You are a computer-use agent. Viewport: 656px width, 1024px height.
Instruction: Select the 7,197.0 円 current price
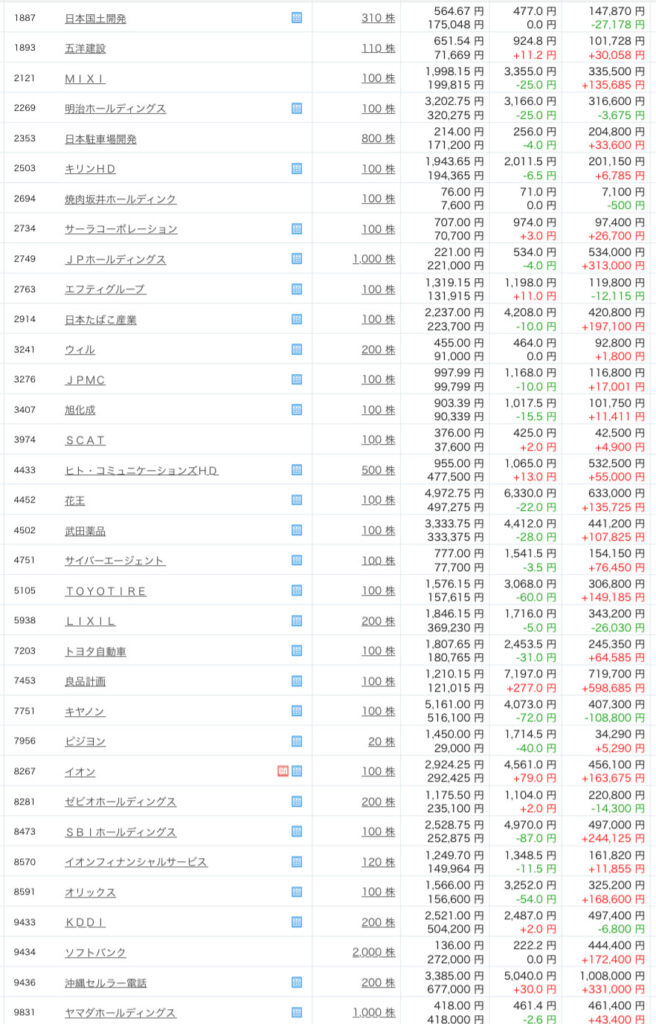[530, 674]
